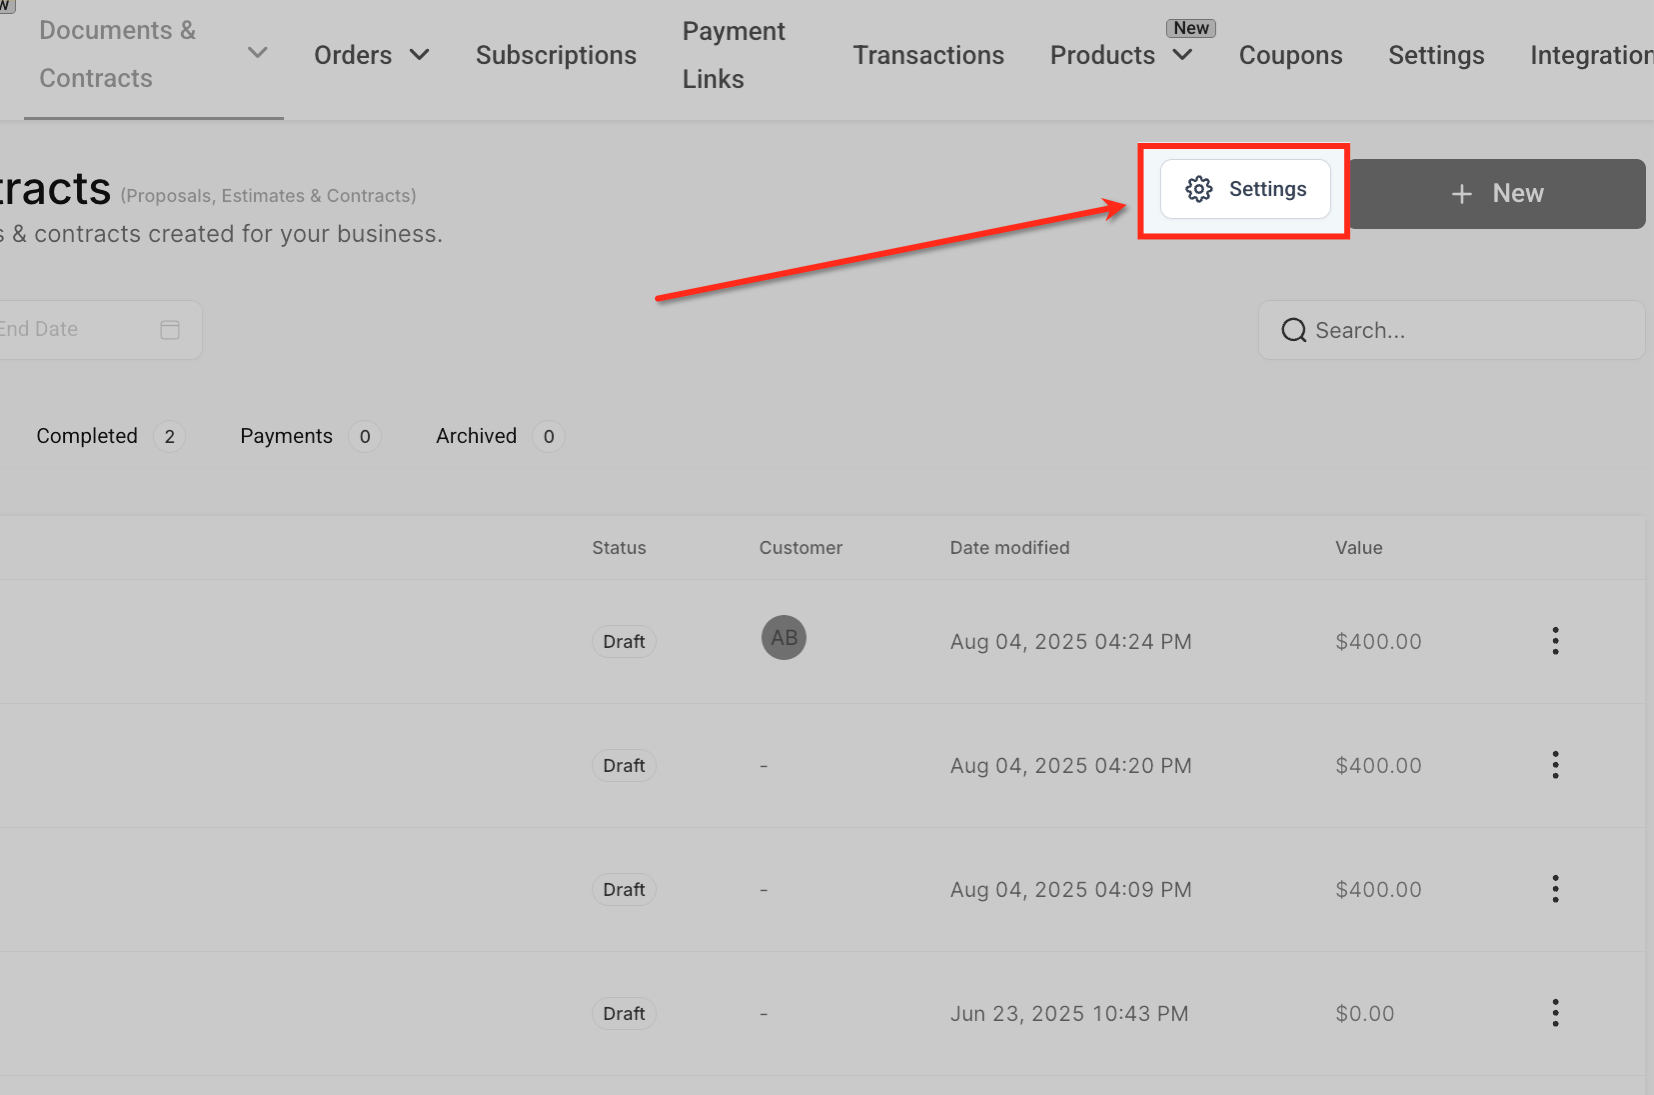Click the Date modified column header
The image size is (1654, 1095).
[x=1010, y=548]
